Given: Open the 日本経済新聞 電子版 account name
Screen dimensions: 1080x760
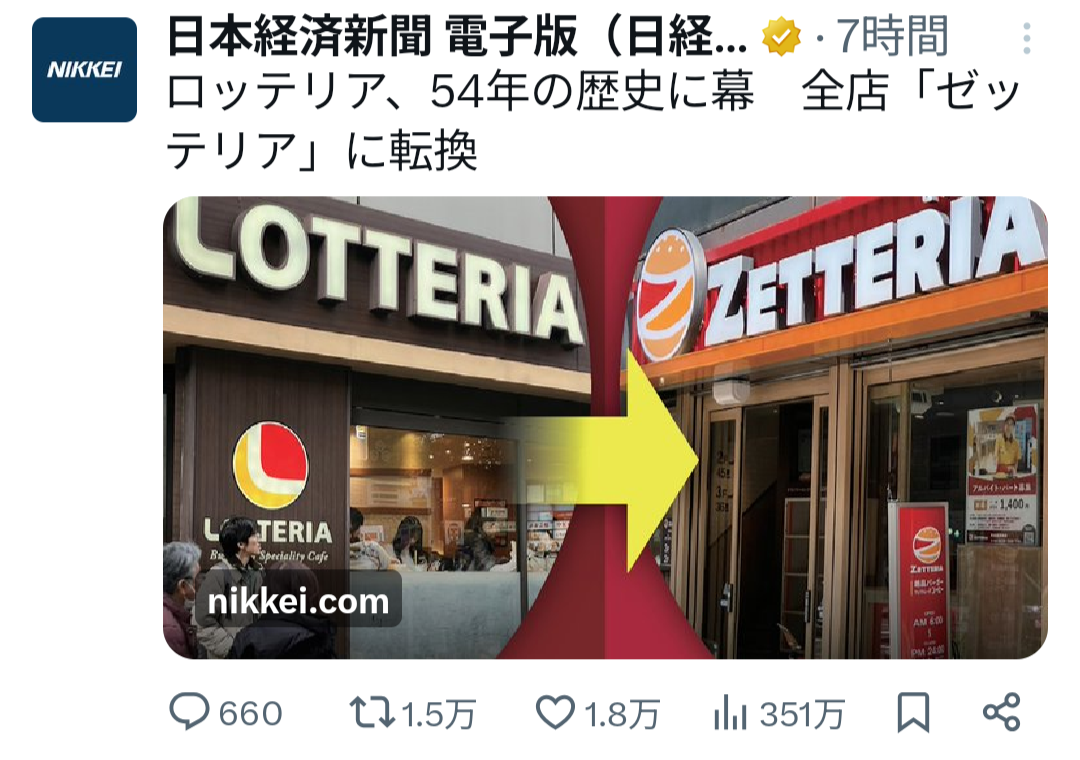Looking at the screenshot, I should [457, 37].
